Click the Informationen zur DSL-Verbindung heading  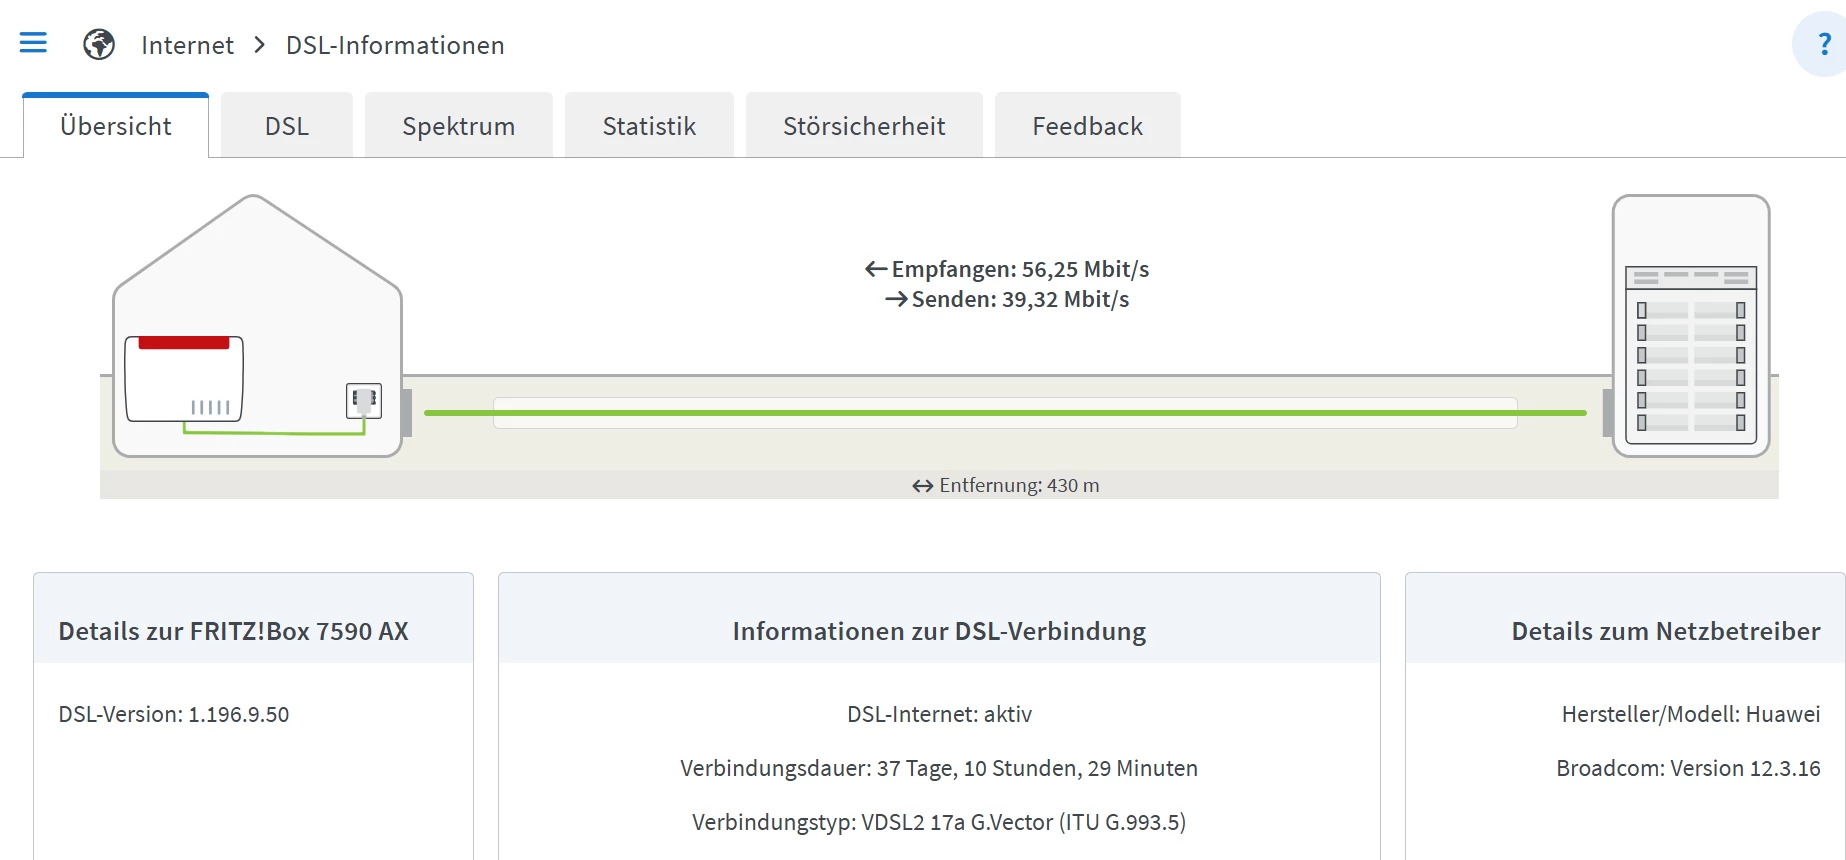tap(939, 631)
